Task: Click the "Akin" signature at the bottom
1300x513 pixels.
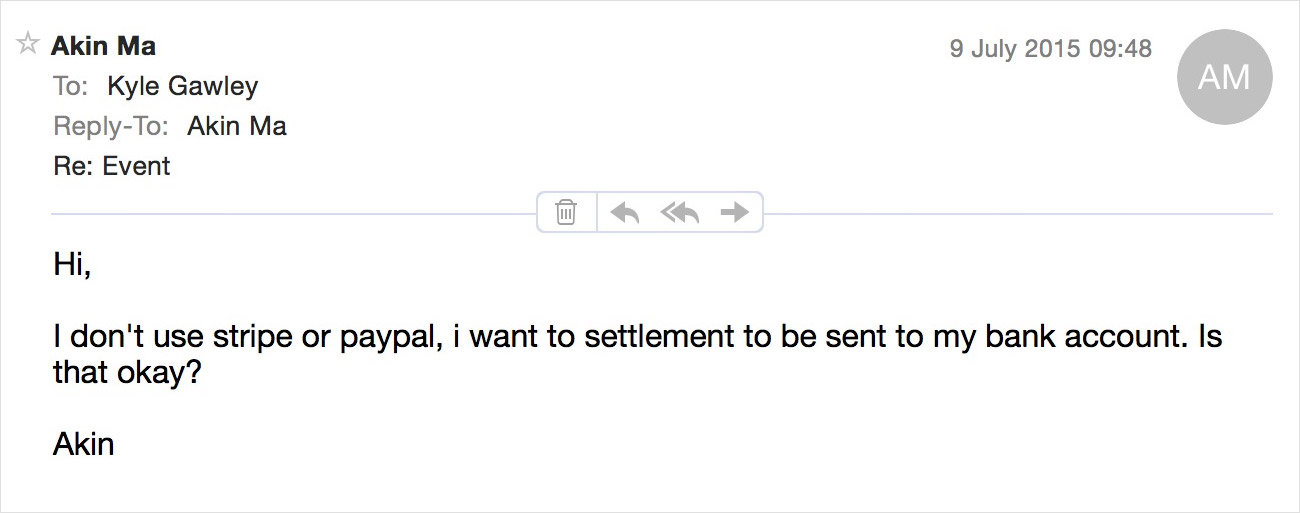Action: 84,444
